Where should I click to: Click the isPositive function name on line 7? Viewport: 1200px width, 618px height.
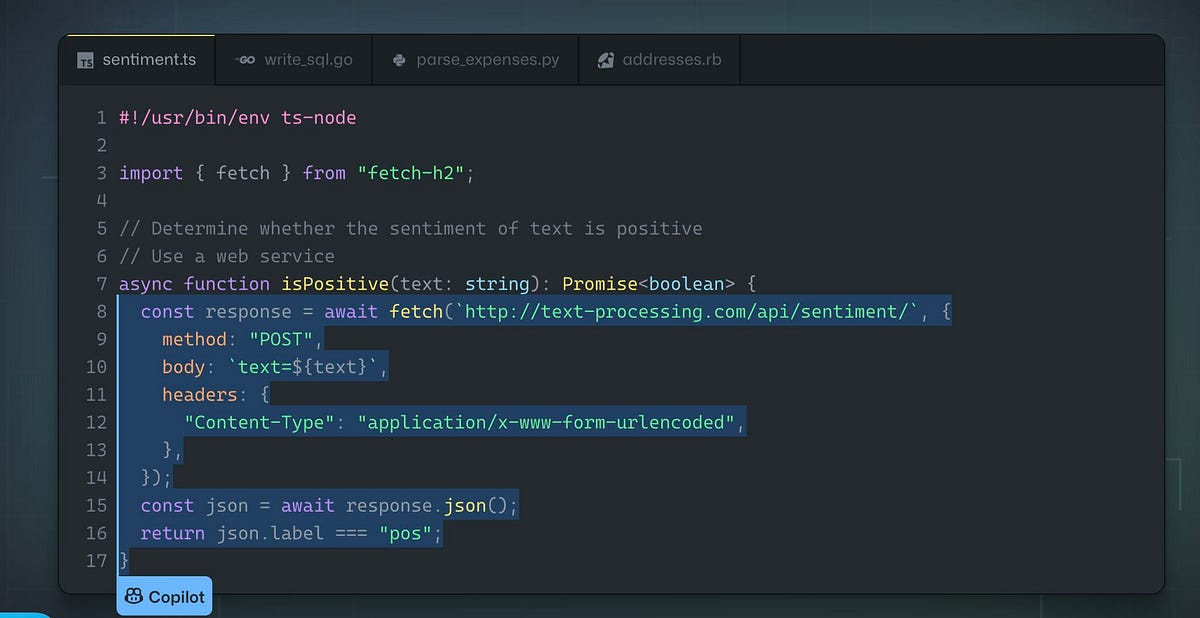click(x=337, y=283)
